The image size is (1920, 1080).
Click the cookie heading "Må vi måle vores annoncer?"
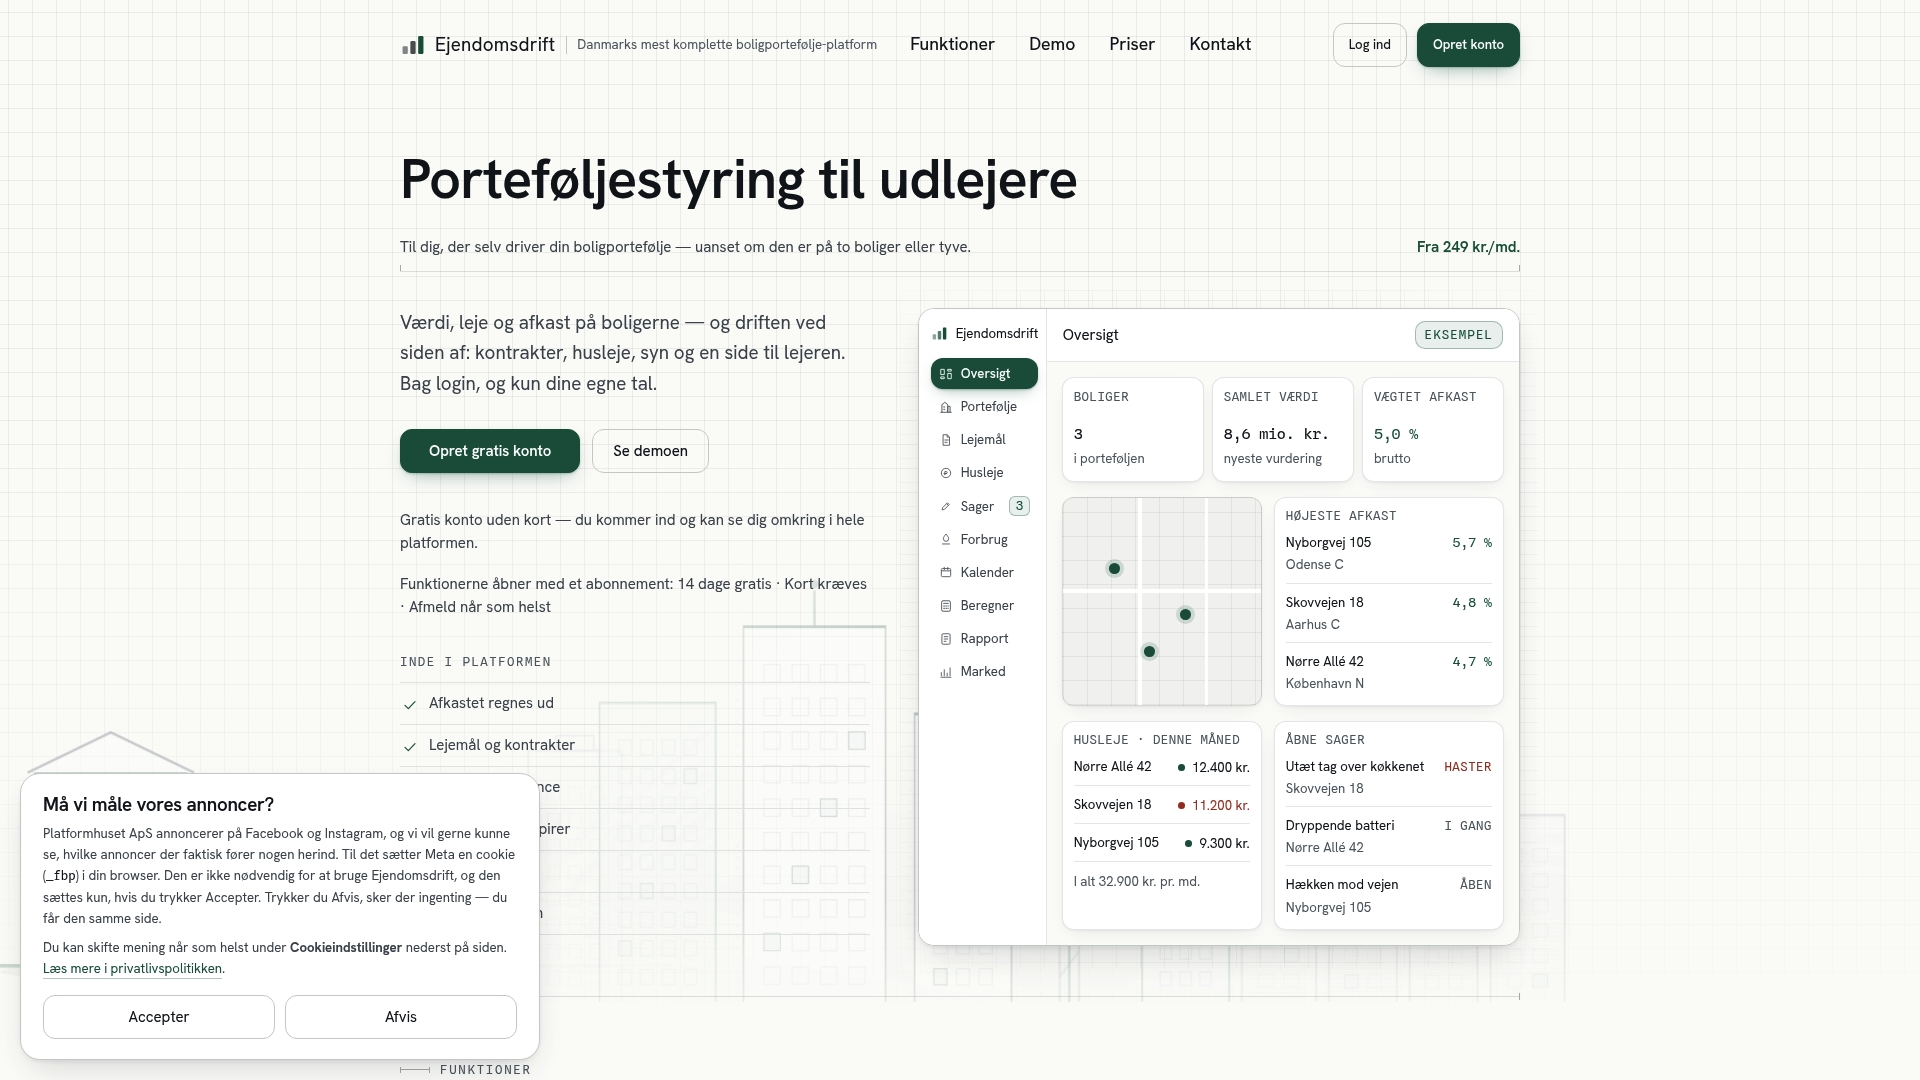(158, 805)
